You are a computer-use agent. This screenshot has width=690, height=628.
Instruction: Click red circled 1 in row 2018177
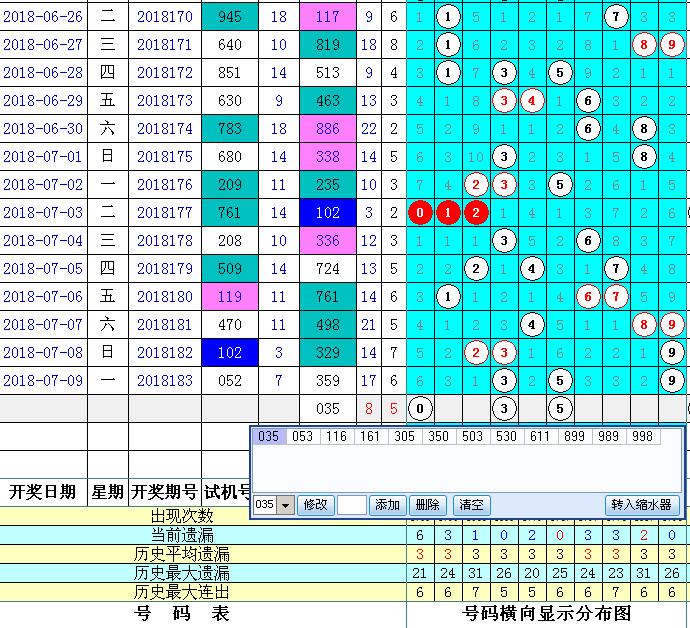click(x=449, y=213)
